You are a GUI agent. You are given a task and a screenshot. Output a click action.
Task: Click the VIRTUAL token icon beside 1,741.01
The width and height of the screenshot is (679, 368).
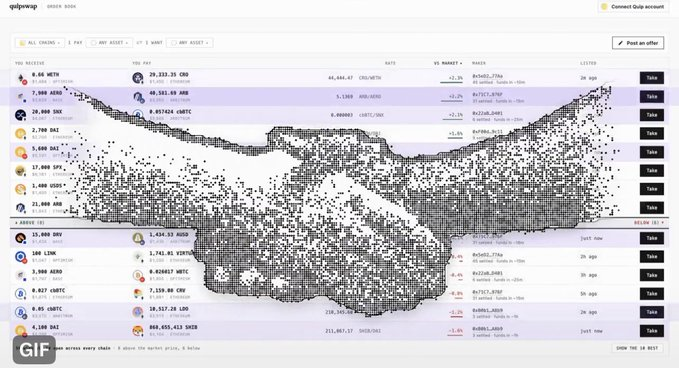[138, 257]
